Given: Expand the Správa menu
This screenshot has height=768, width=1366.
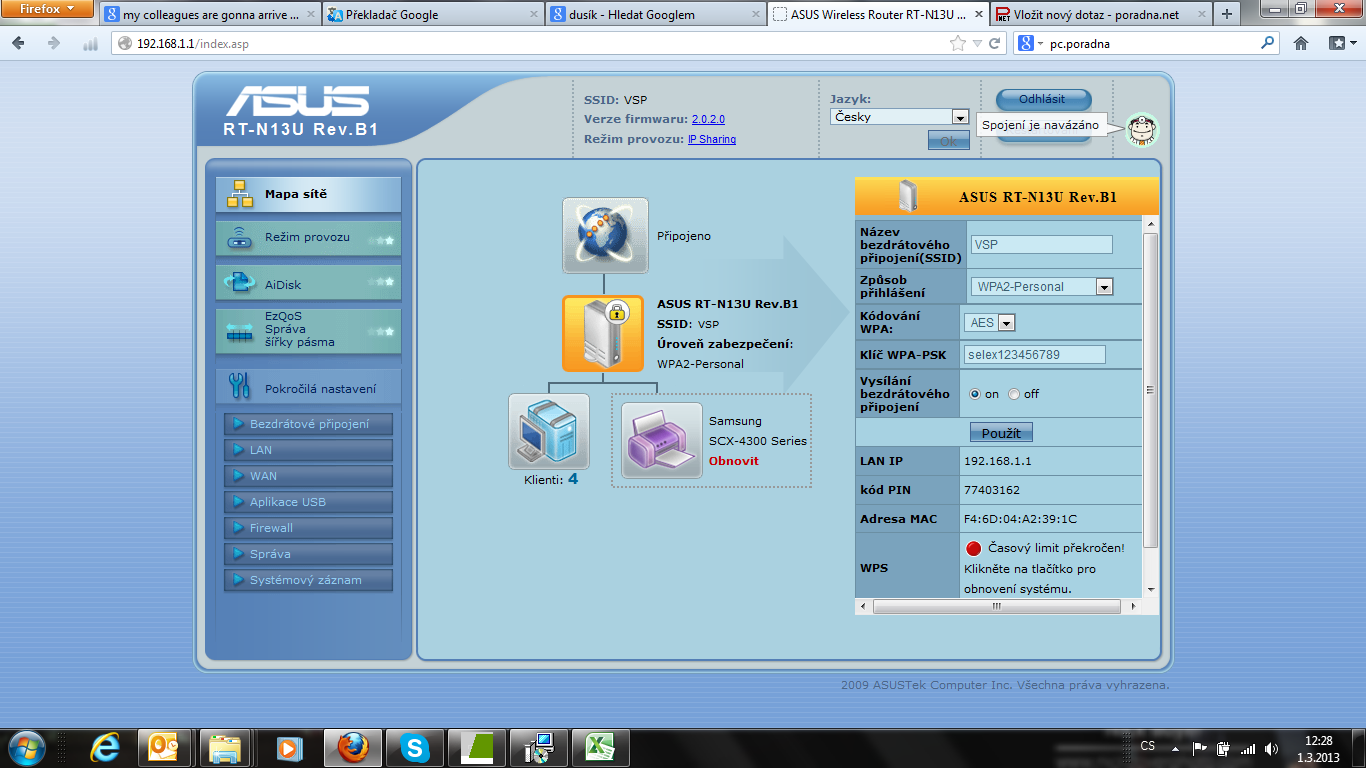Looking at the screenshot, I should 308,554.
